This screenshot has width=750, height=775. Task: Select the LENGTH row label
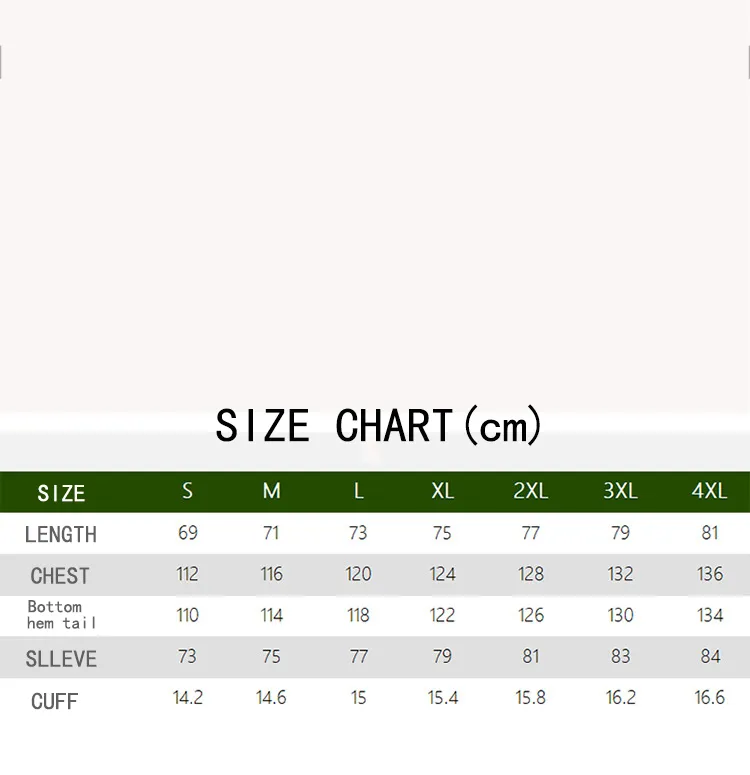point(61,534)
